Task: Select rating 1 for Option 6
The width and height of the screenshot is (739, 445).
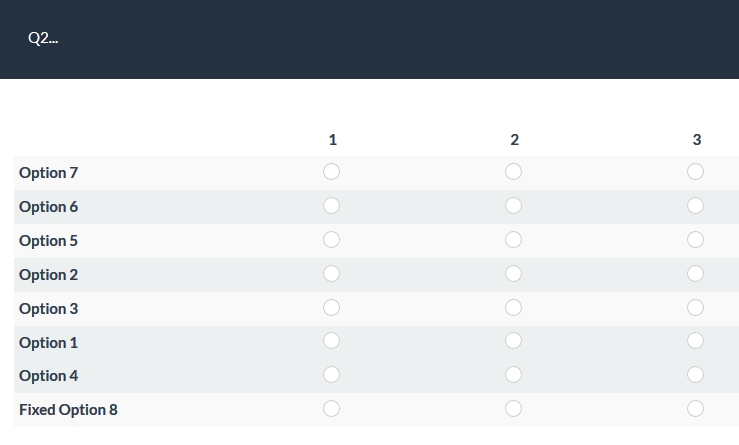Action: (x=332, y=206)
